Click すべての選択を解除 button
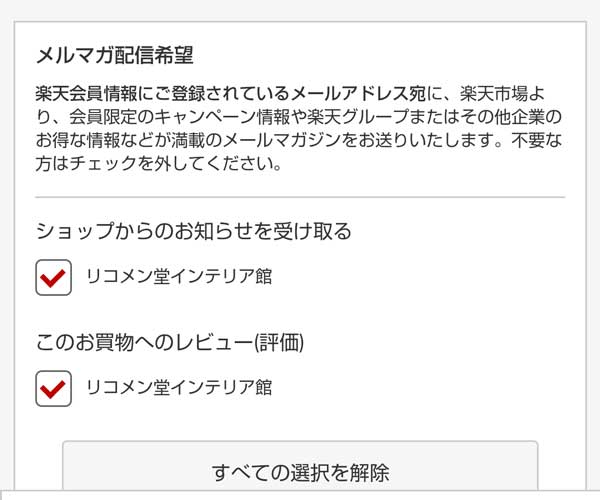Viewport: 600px width, 500px height. 300,471
